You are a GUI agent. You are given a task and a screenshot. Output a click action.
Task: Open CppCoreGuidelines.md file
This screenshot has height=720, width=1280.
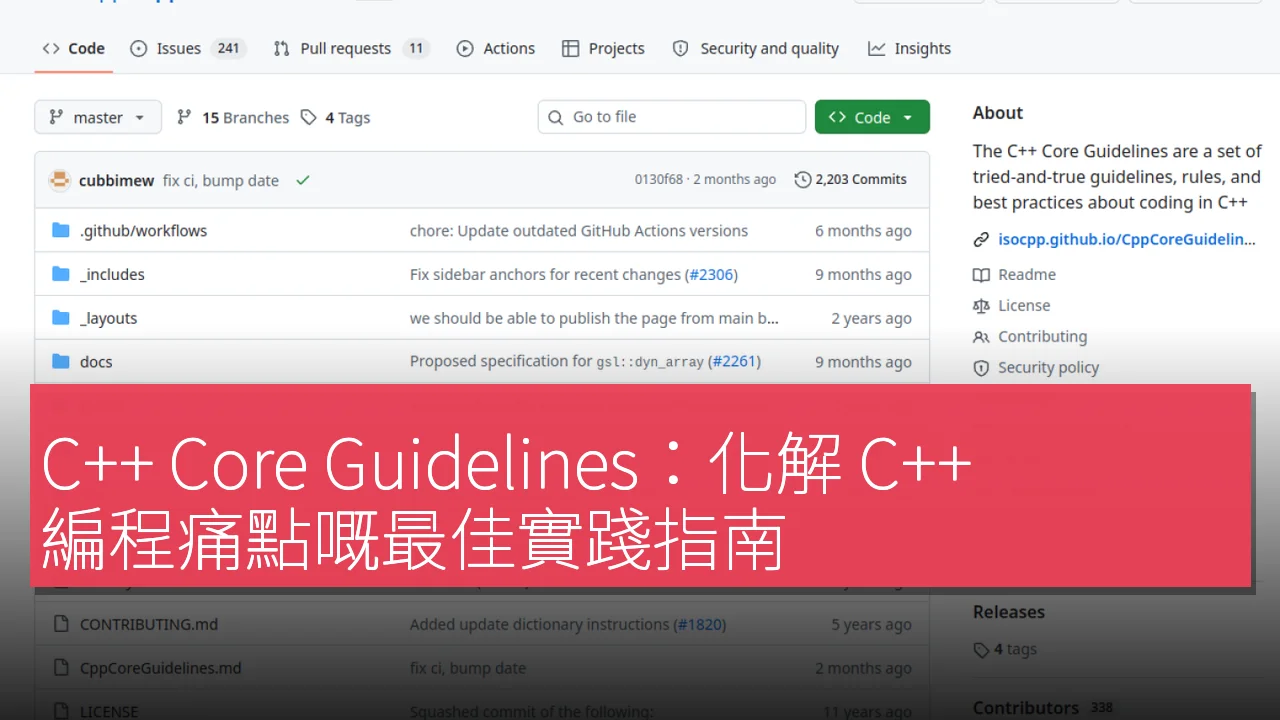pos(160,668)
